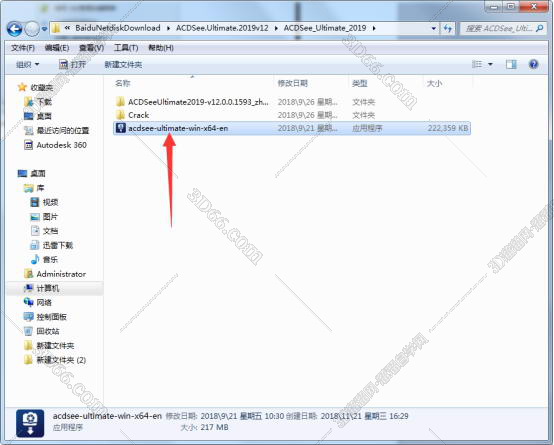
Task: Open the recent locations dropdown beside Forward
Action: (x=44, y=29)
